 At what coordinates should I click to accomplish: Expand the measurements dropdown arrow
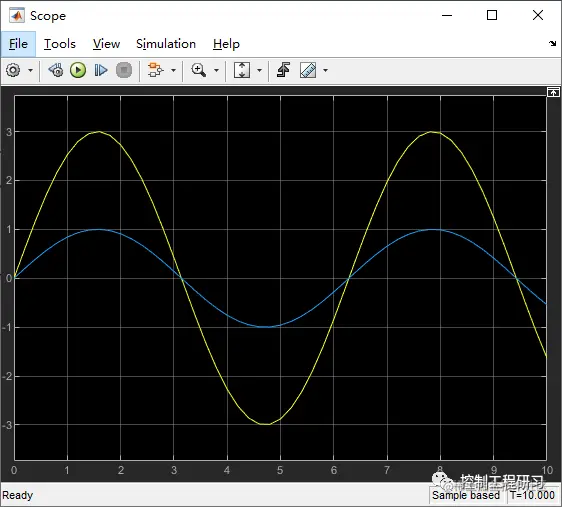pos(325,70)
